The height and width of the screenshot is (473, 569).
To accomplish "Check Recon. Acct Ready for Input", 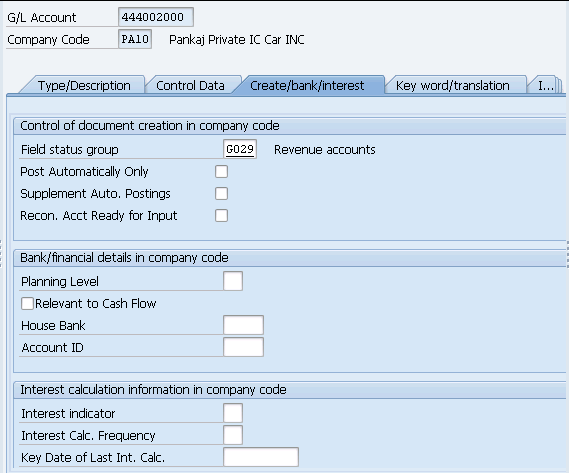I will point(221,216).
